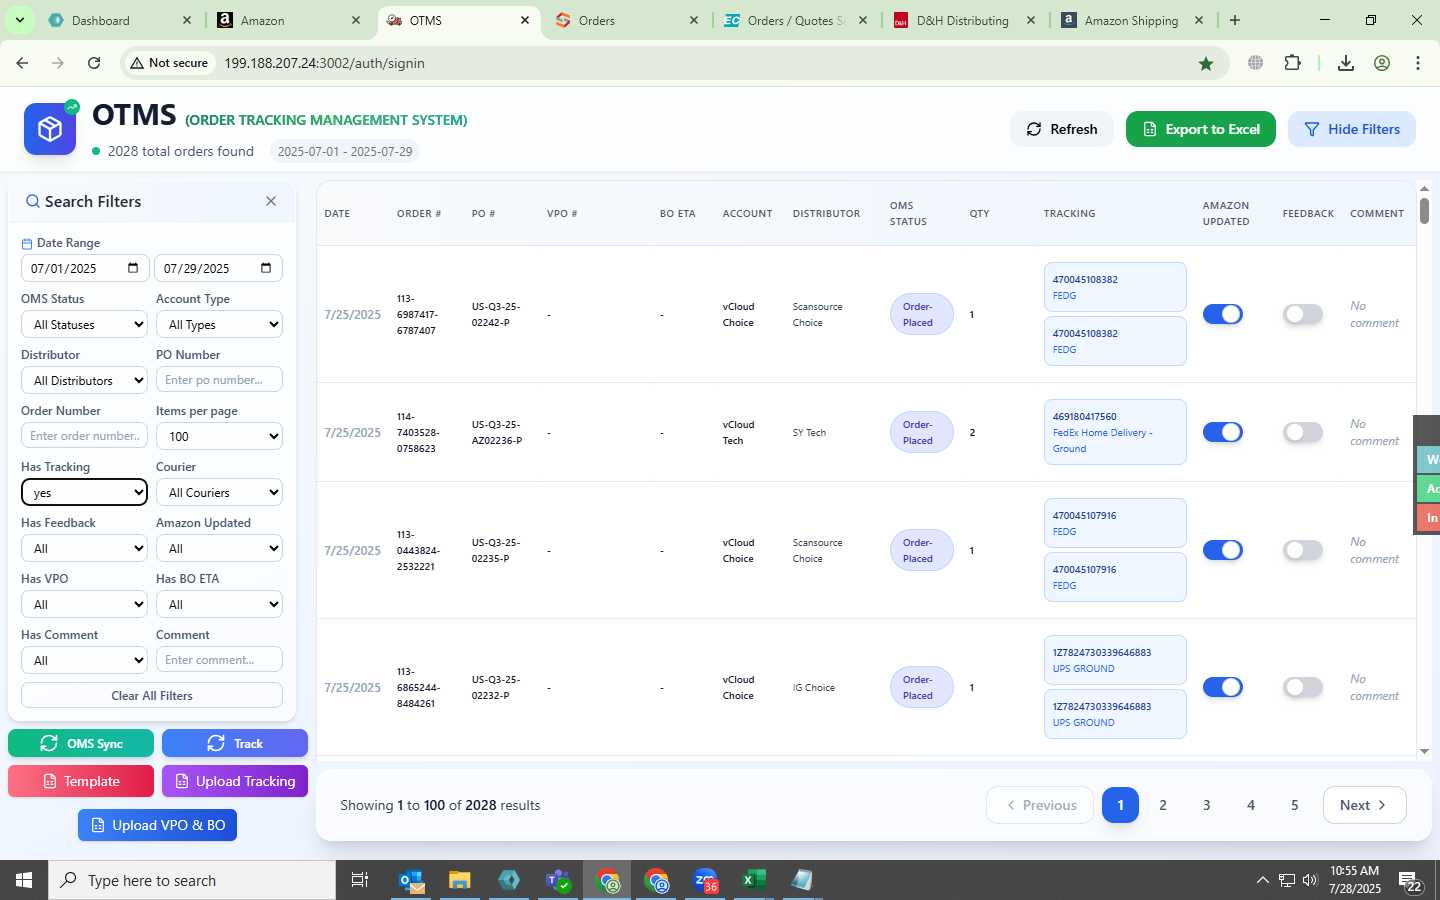This screenshot has height=900, width=1440.
Task: Open the Courier dropdown
Action: (x=219, y=492)
